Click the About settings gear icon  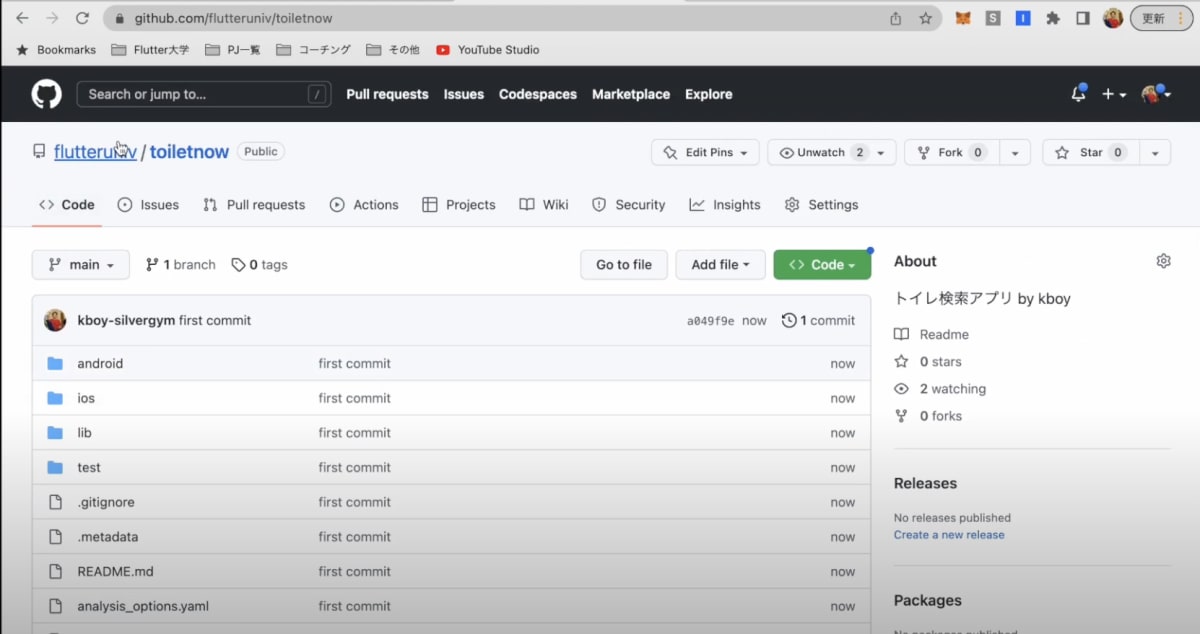pyautogui.click(x=1163, y=261)
